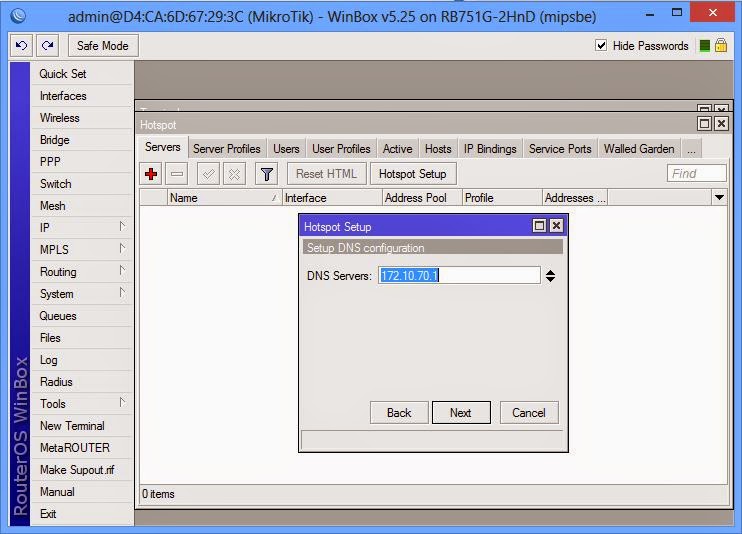Click the Undo arrow icon
742x534 pixels.
(21, 45)
